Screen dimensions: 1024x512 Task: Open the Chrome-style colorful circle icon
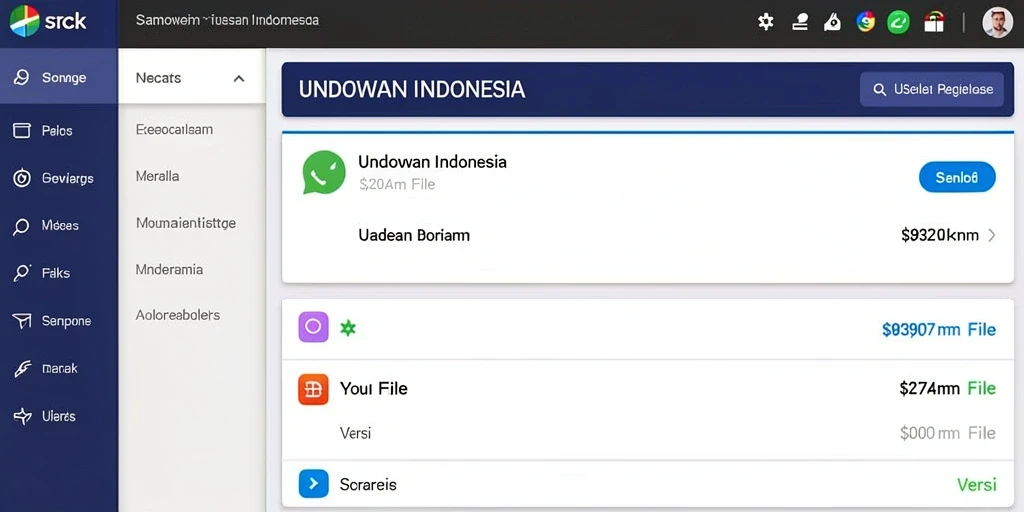pyautogui.click(x=866, y=22)
